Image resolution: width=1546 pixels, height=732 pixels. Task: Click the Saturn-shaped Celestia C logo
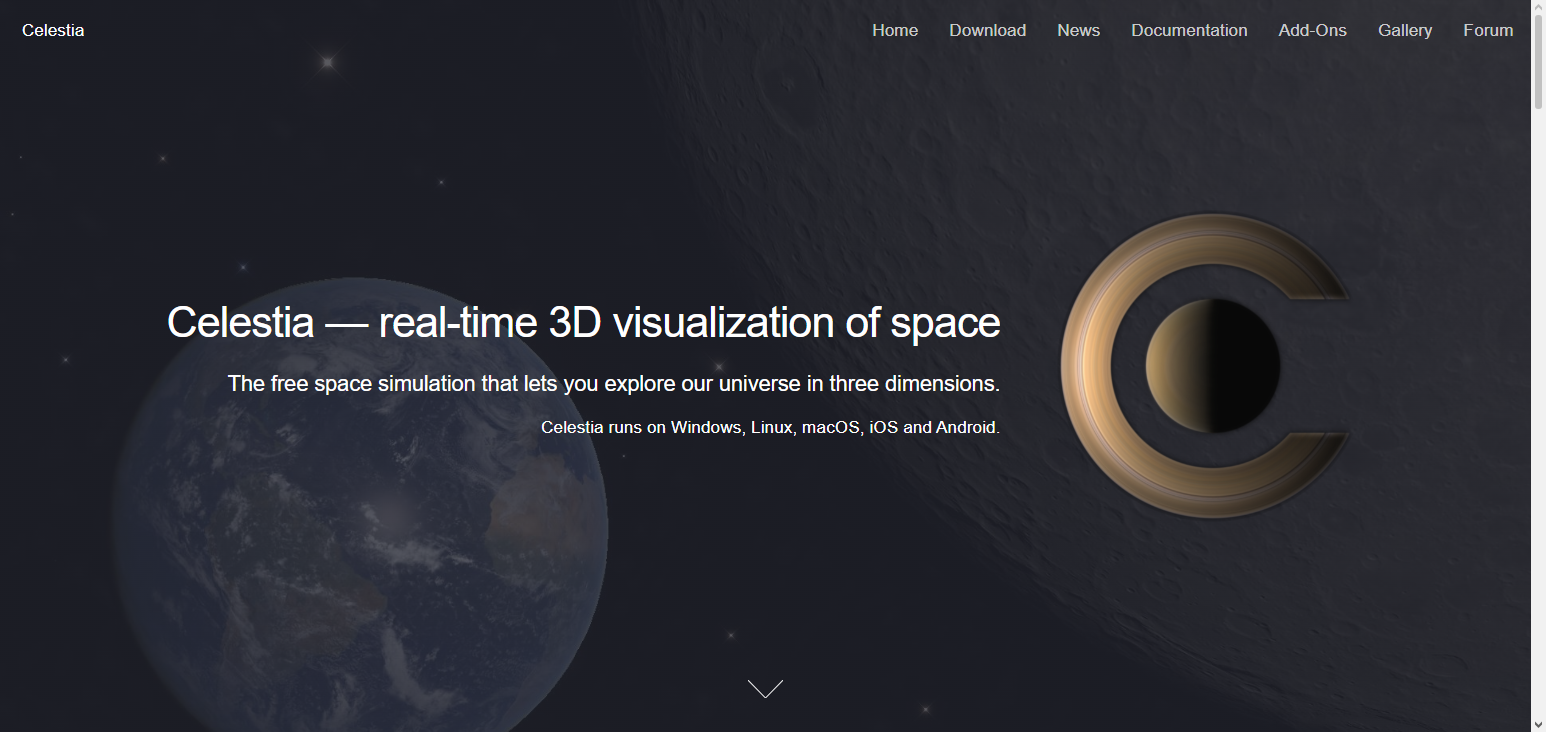click(1205, 365)
